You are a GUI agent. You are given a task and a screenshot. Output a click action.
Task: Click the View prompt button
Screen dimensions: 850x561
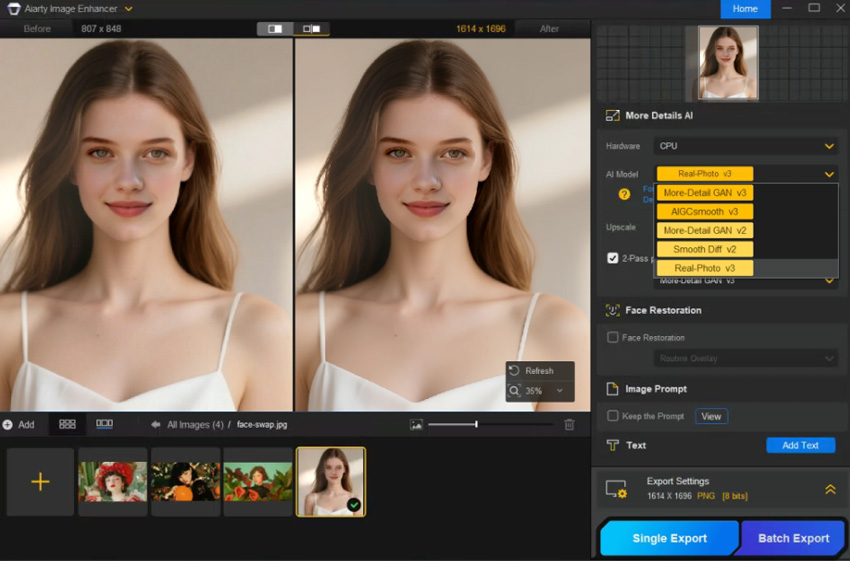[711, 416]
